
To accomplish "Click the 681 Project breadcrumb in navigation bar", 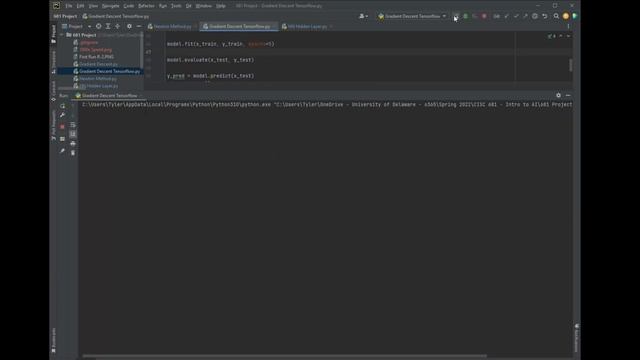I will point(65,16).
